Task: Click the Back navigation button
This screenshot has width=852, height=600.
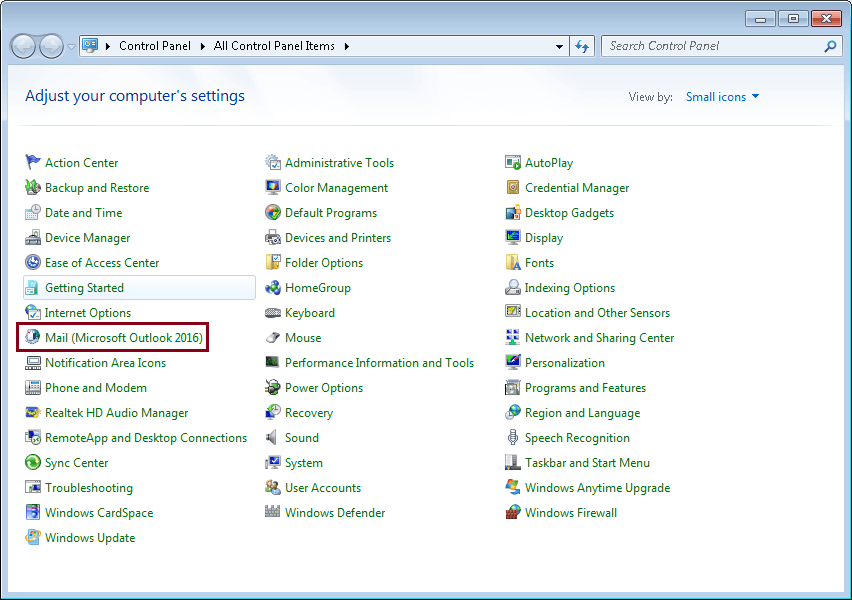Action: 23,47
